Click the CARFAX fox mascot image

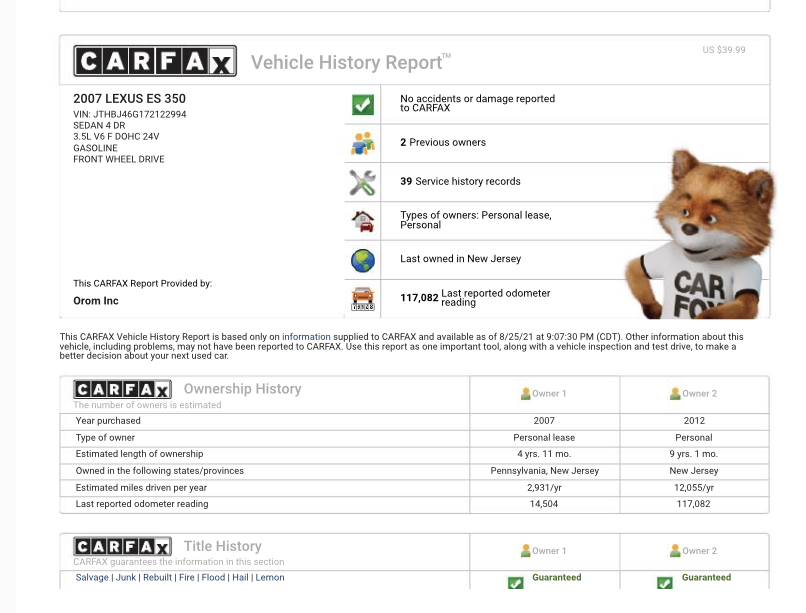click(700, 234)
